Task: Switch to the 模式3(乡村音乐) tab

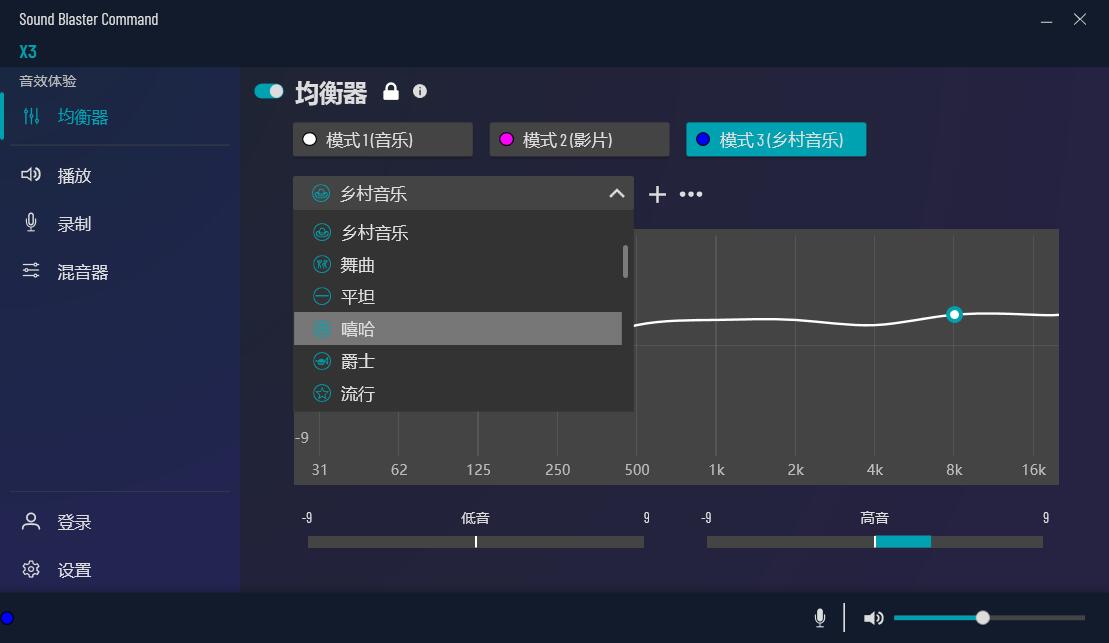Action: click(776, 139)
